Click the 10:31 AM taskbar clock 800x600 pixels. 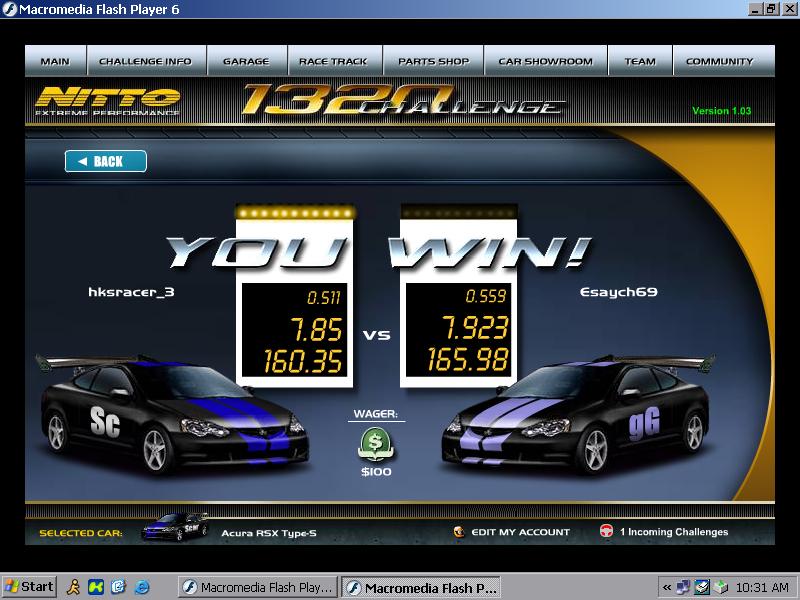pos(762,587)
